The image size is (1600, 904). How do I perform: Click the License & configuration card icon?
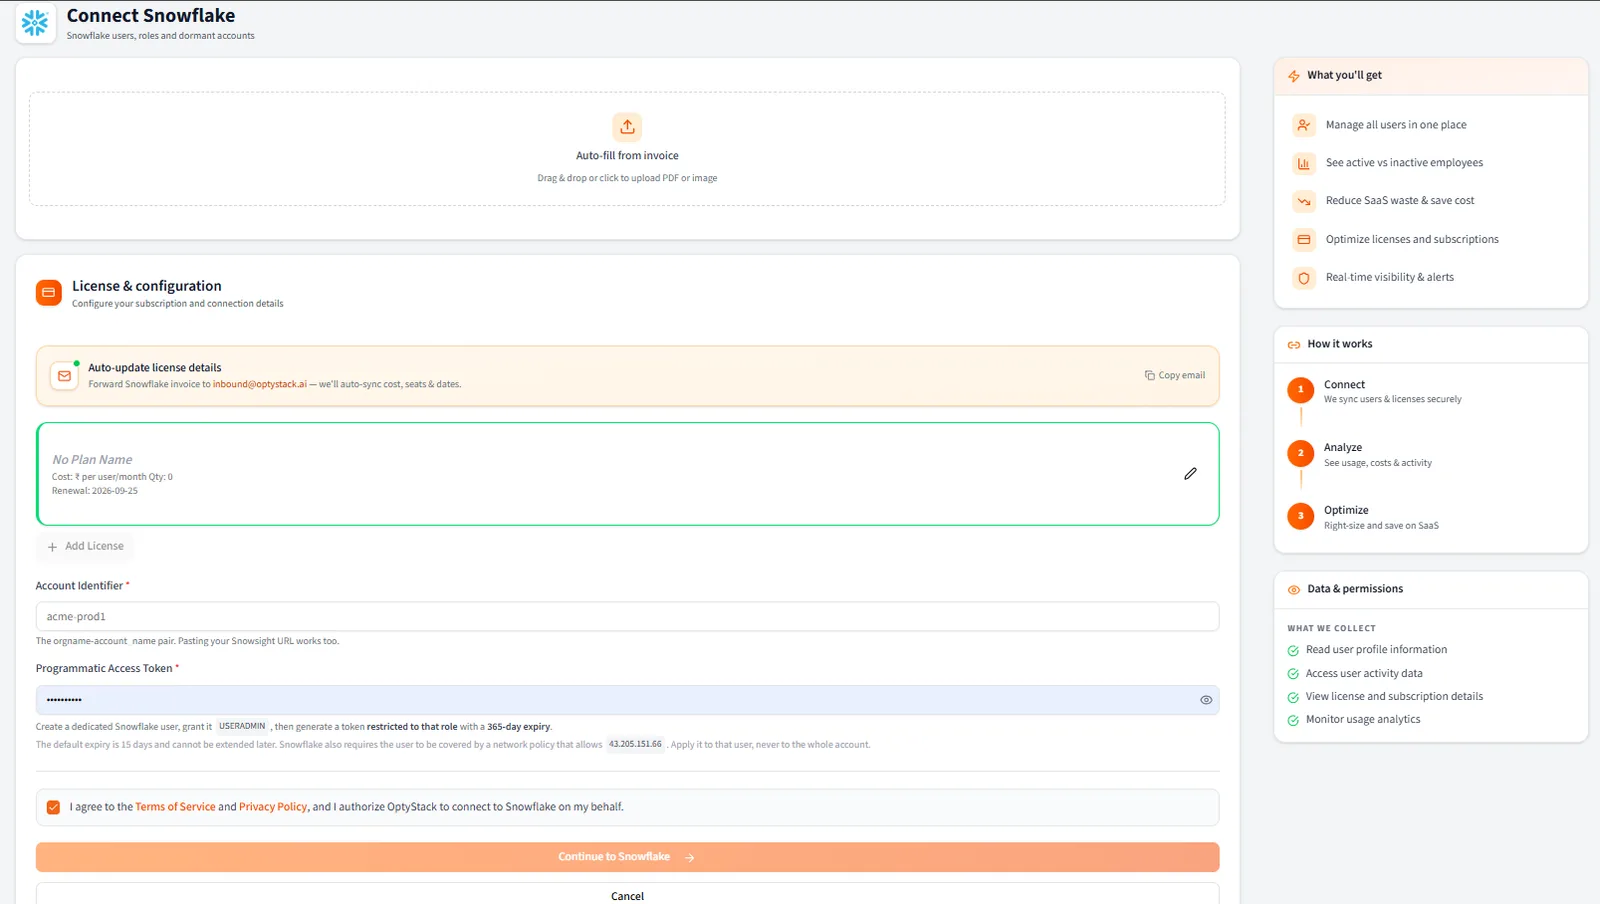pyautogui.click(x=48, y=293)
